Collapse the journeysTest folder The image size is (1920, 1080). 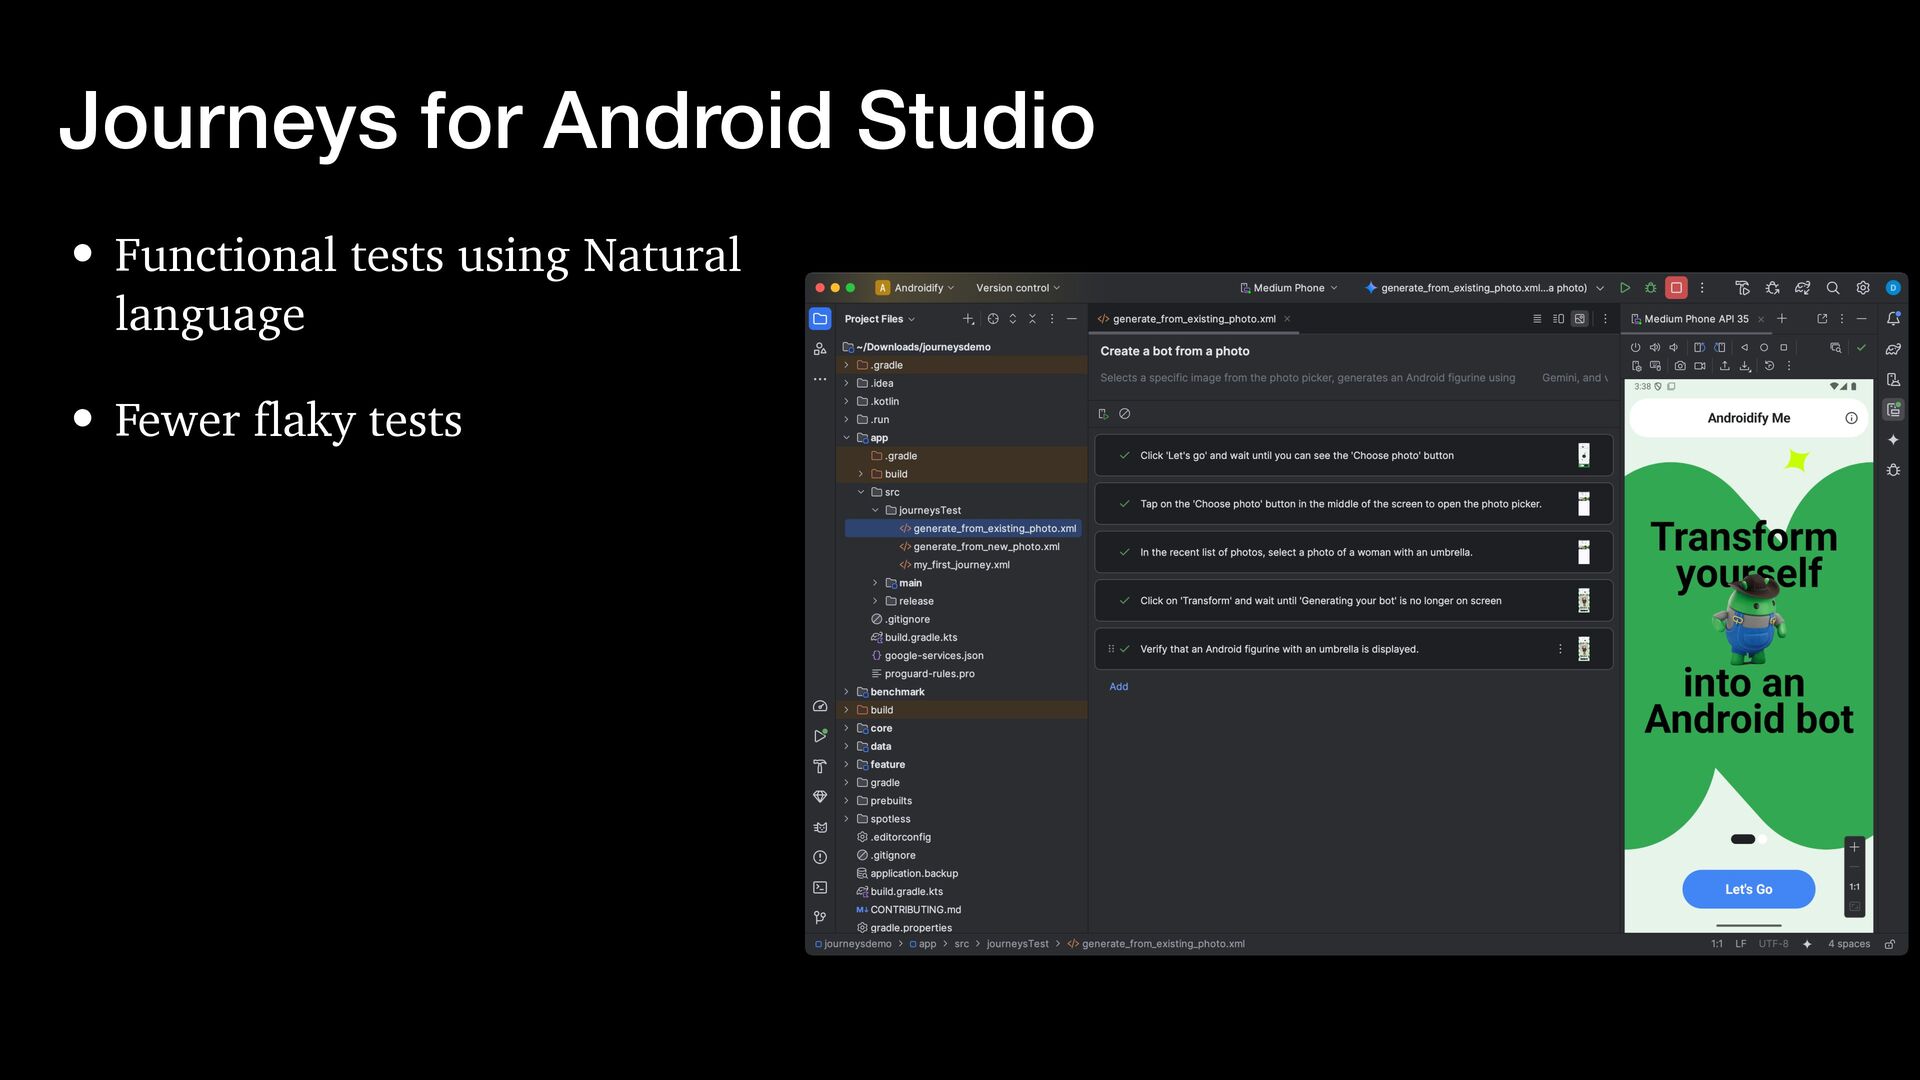pyautogui.click(x=876, y=510)
